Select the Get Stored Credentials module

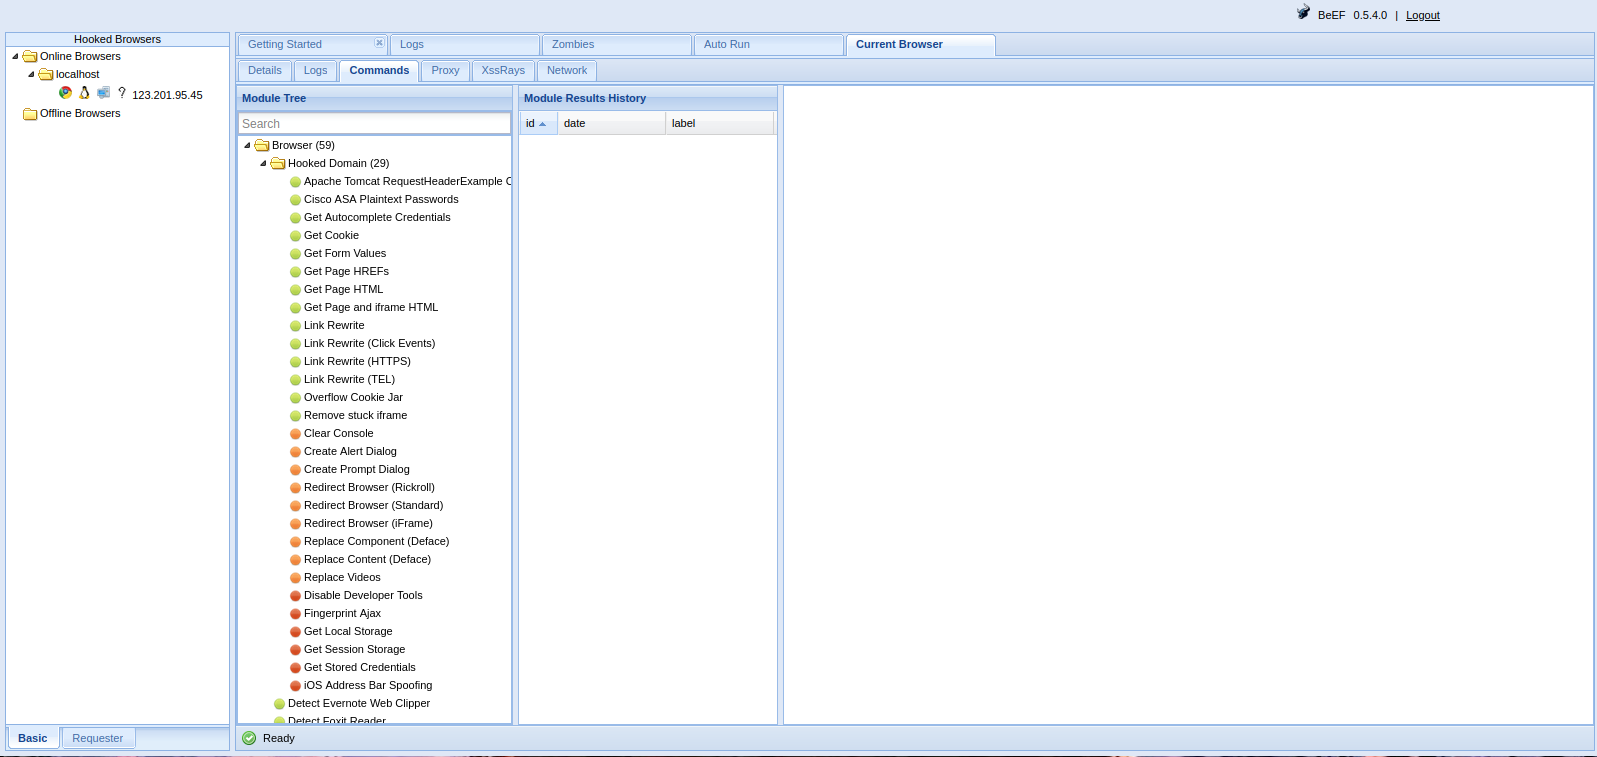[x=360, y=668]
